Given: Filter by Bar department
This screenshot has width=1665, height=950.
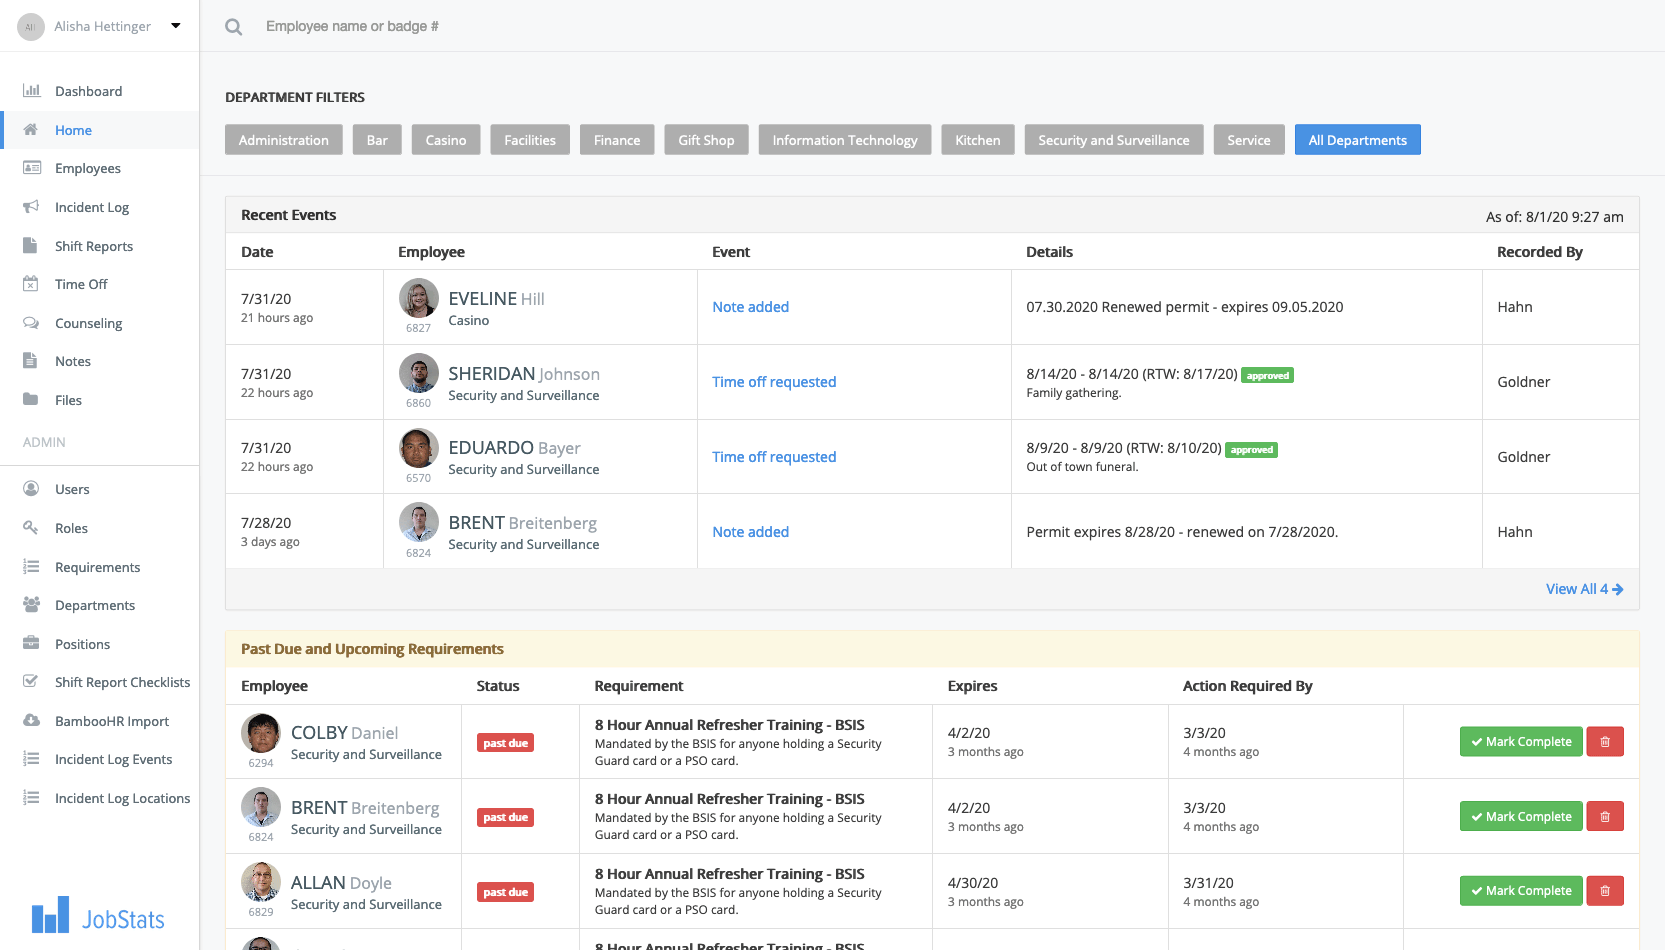Looking at the screenshot, I should click(377, 140).
